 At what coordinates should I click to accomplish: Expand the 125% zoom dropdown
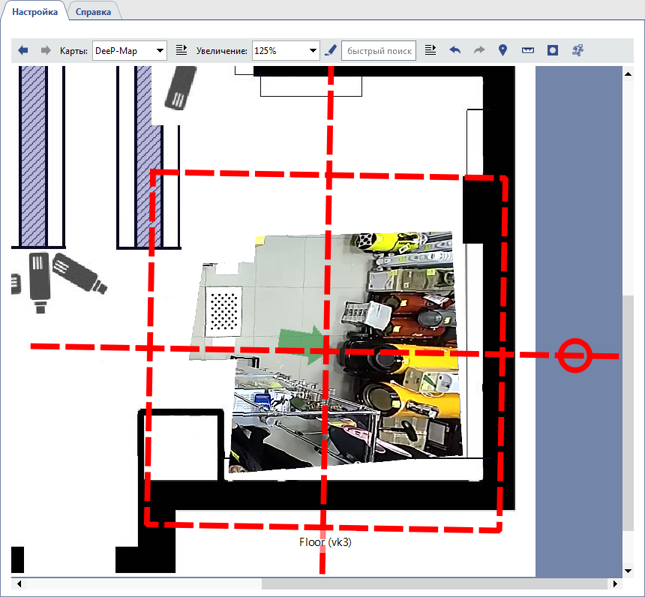[312, 50]
